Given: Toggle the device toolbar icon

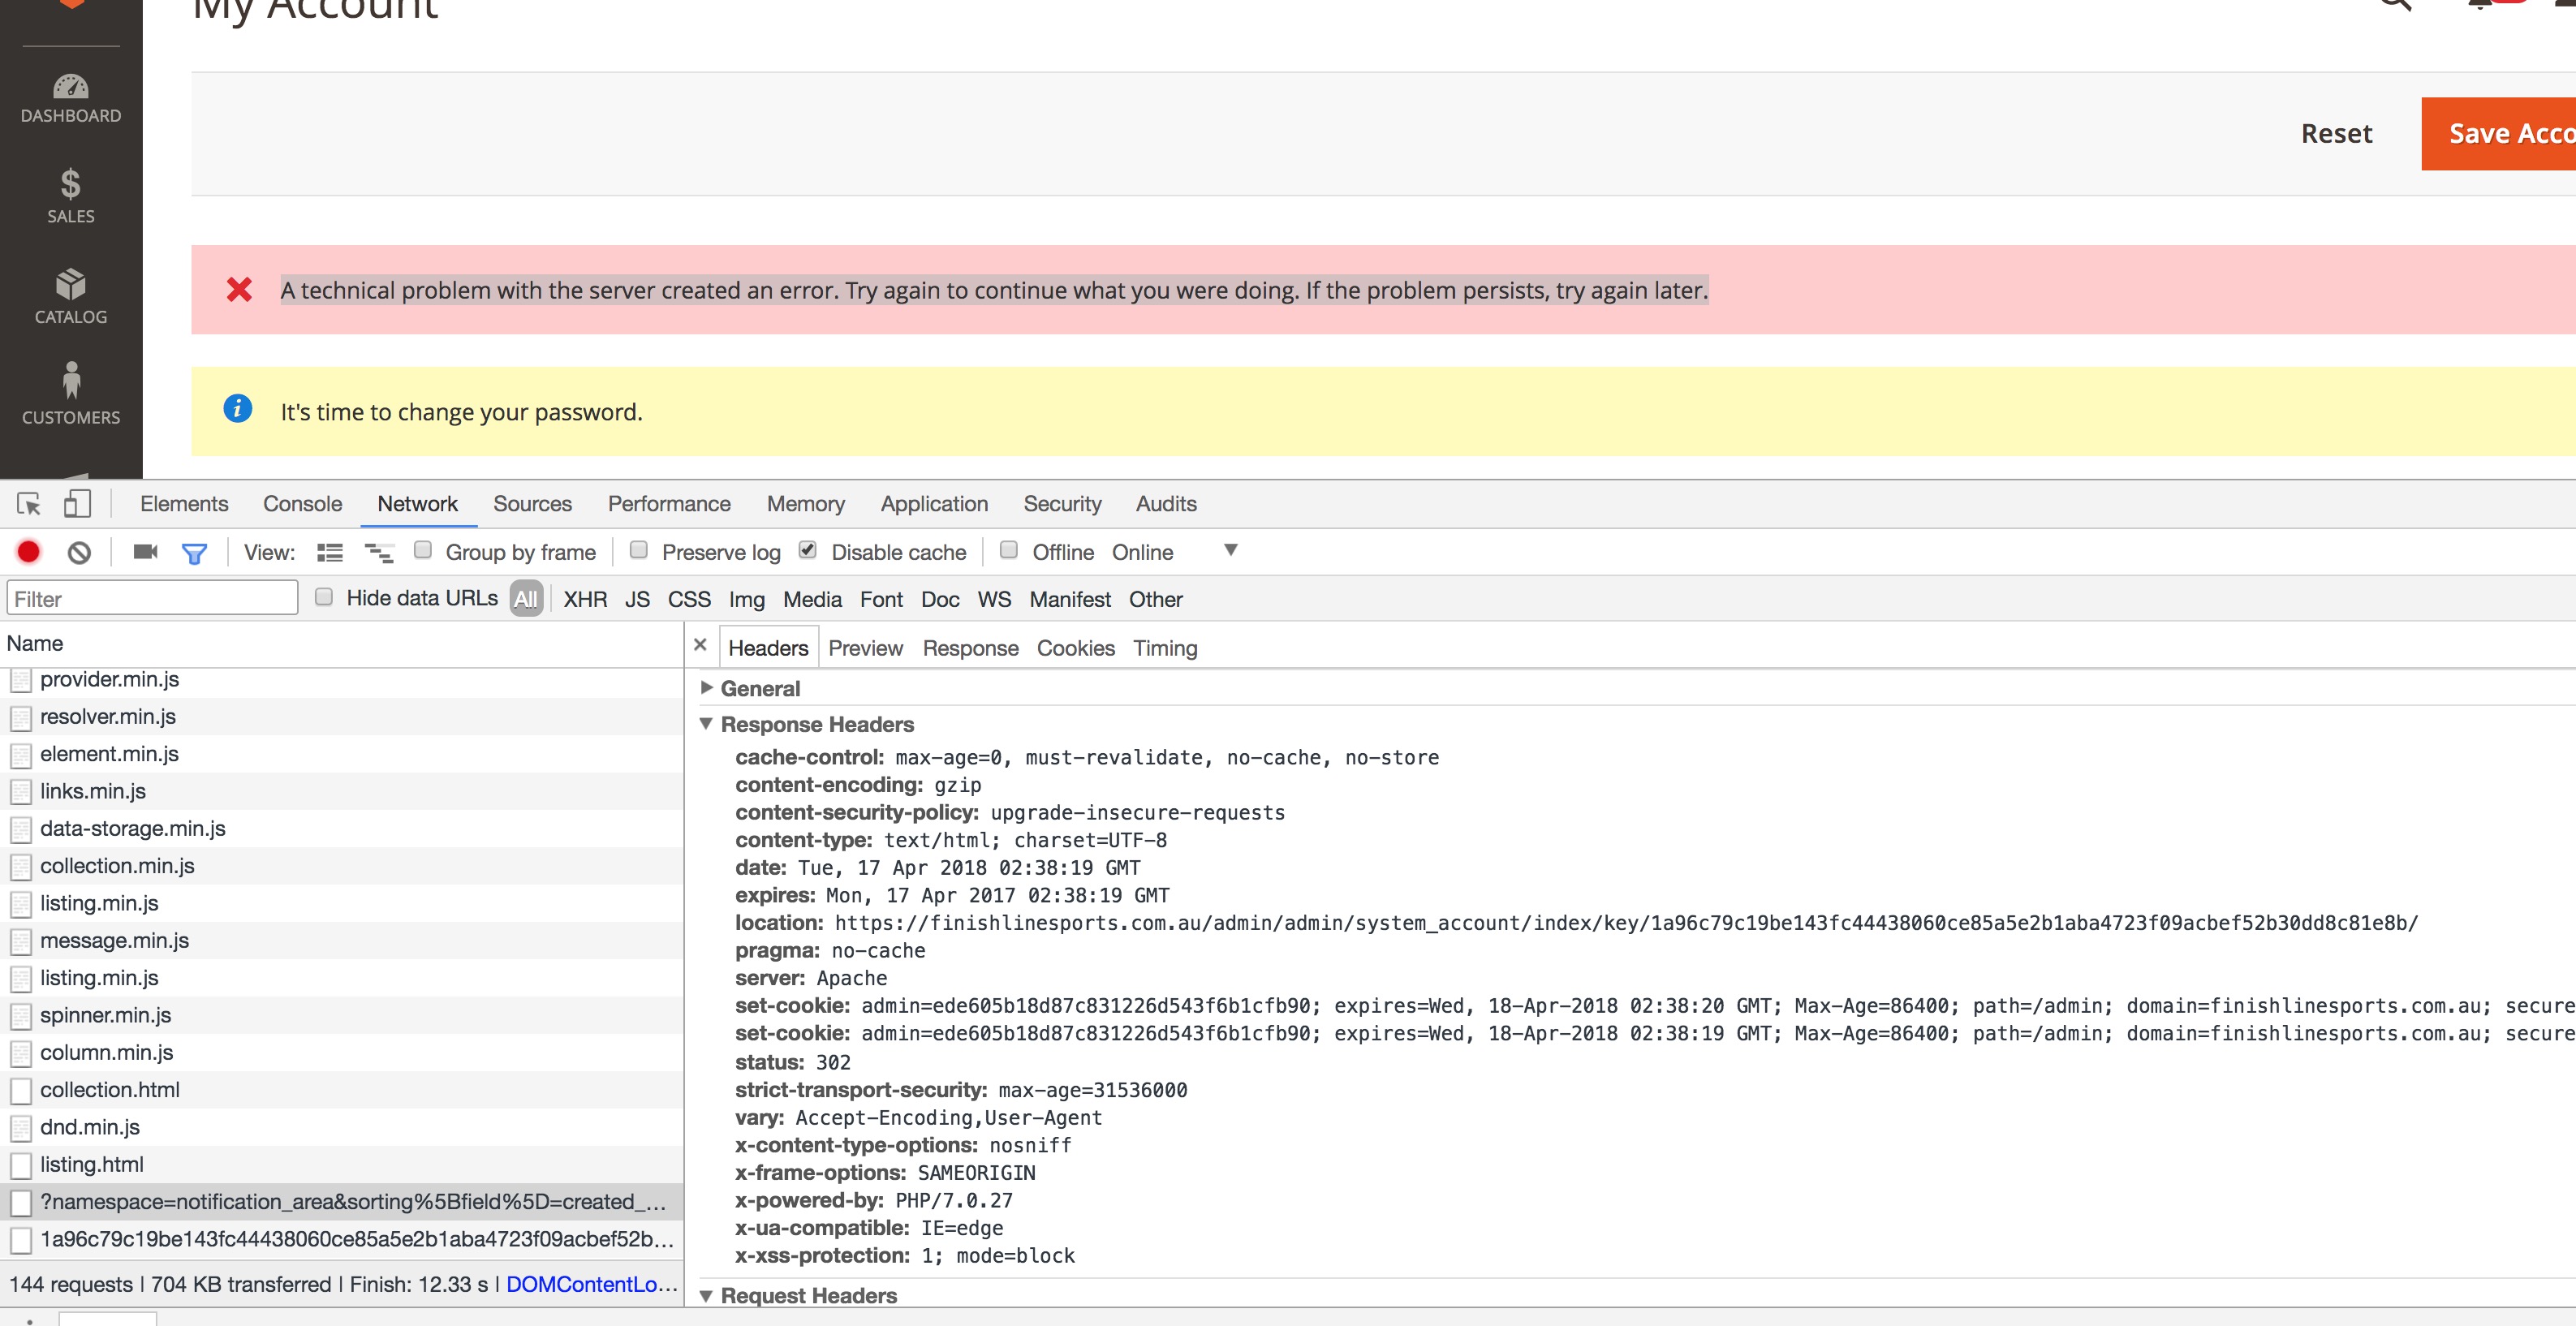Looking at the screenshot, I should [x=77, y=503].
